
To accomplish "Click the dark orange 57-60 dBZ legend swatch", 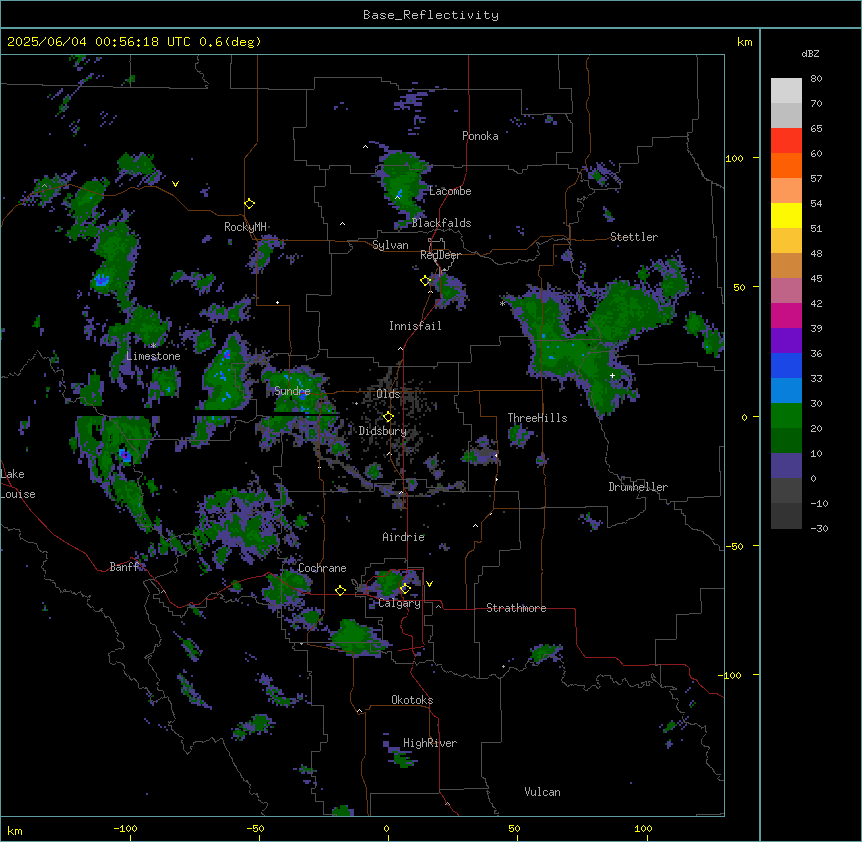I will [x=786, y=166].
